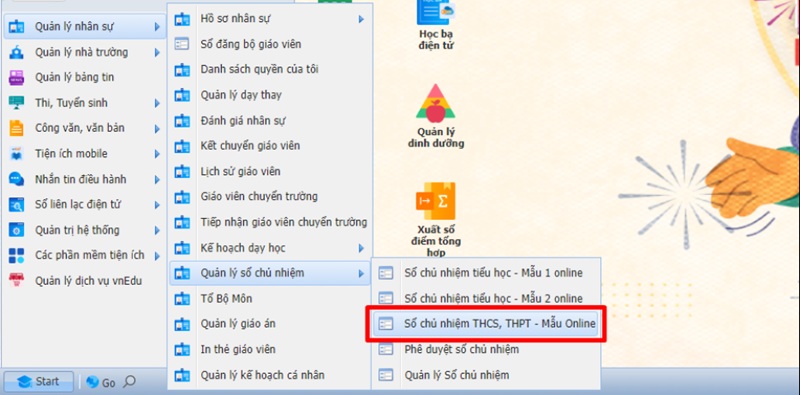Image resolution: width=800 pixels, height=395 pixels.
Task: Click the Quản lý bảng tin news icon
Action: click(16, 78)
